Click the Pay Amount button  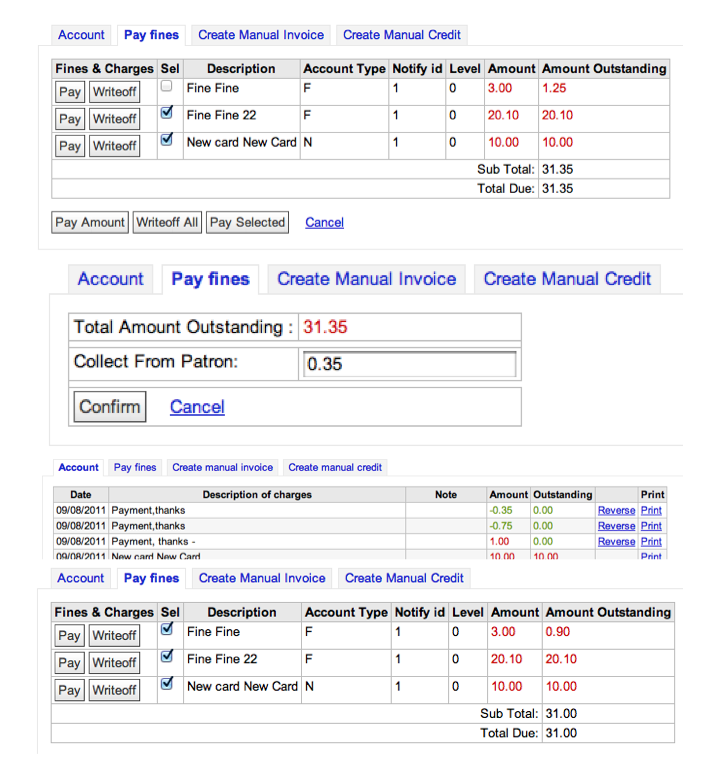[x=90, y=223]
